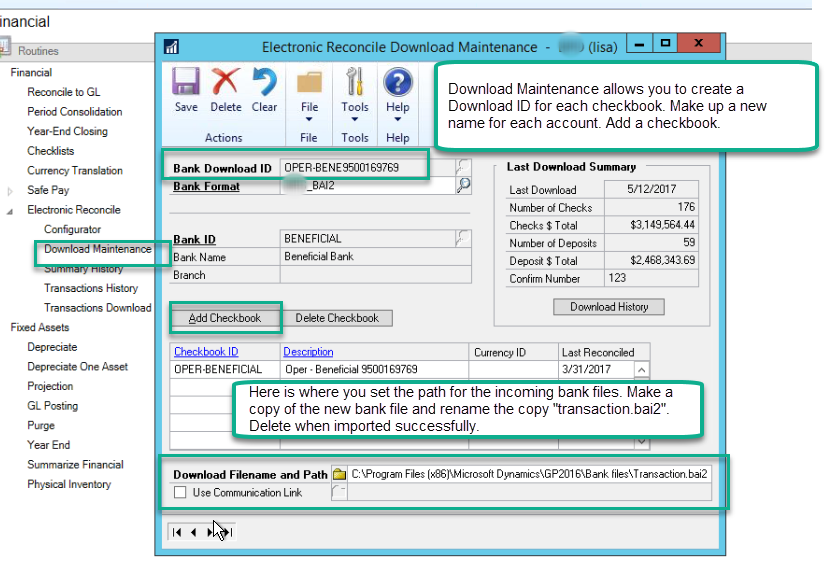Open the Tools dropdown arrow
This screenshot has height=570, width=828.
pyautogui.click(x=355, y=119)
